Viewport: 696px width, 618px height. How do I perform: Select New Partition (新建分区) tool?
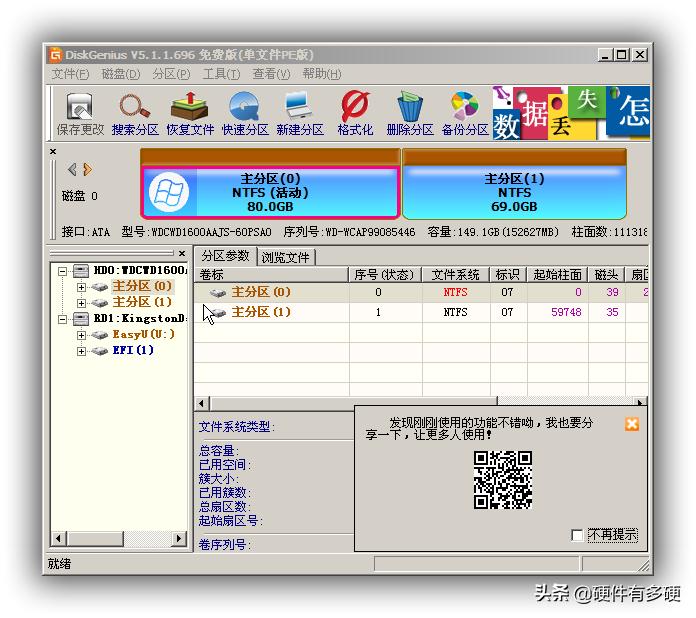pos(300,114)
